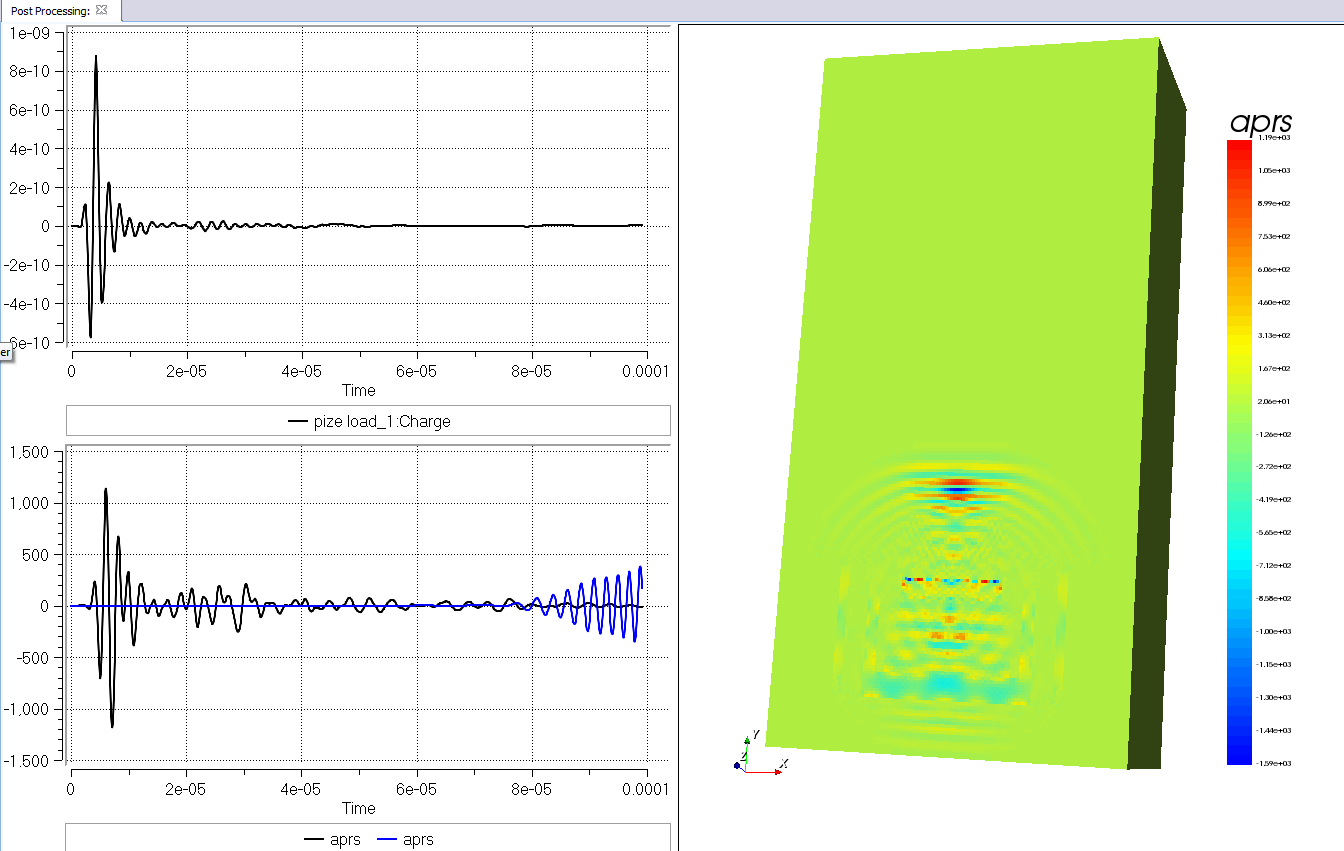
Task: Click the red top of the aprs color bar
Action: pyautogui.click(x=1239, y=146)
